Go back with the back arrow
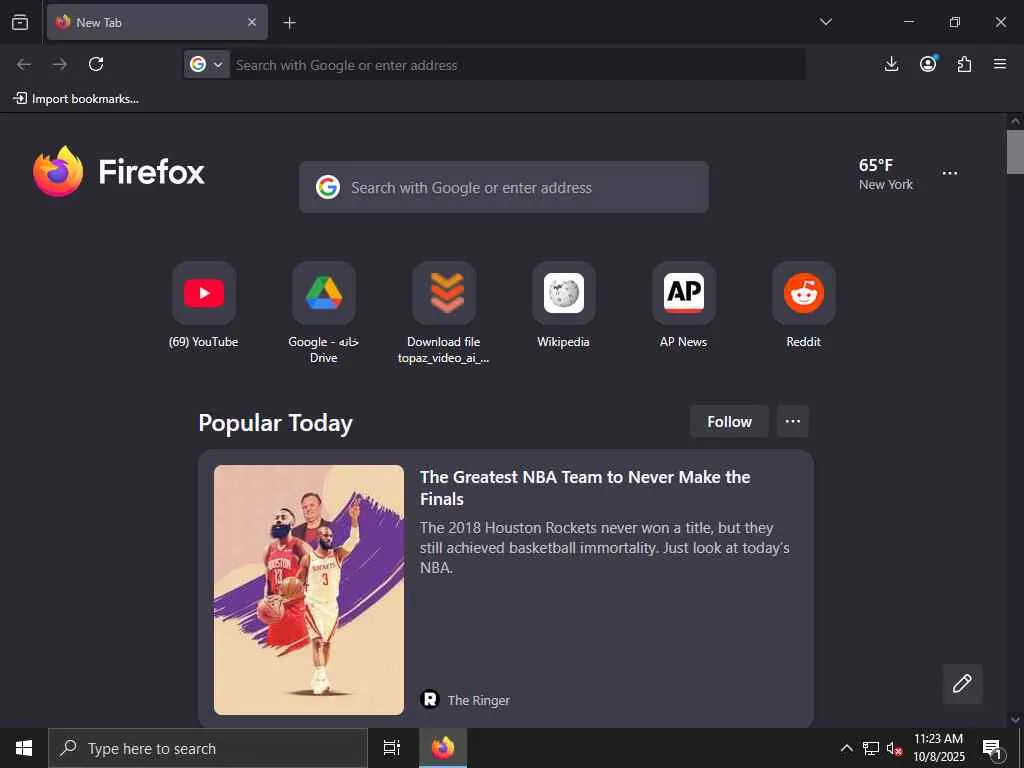1024x768 pixels. (x=24, y=64)
